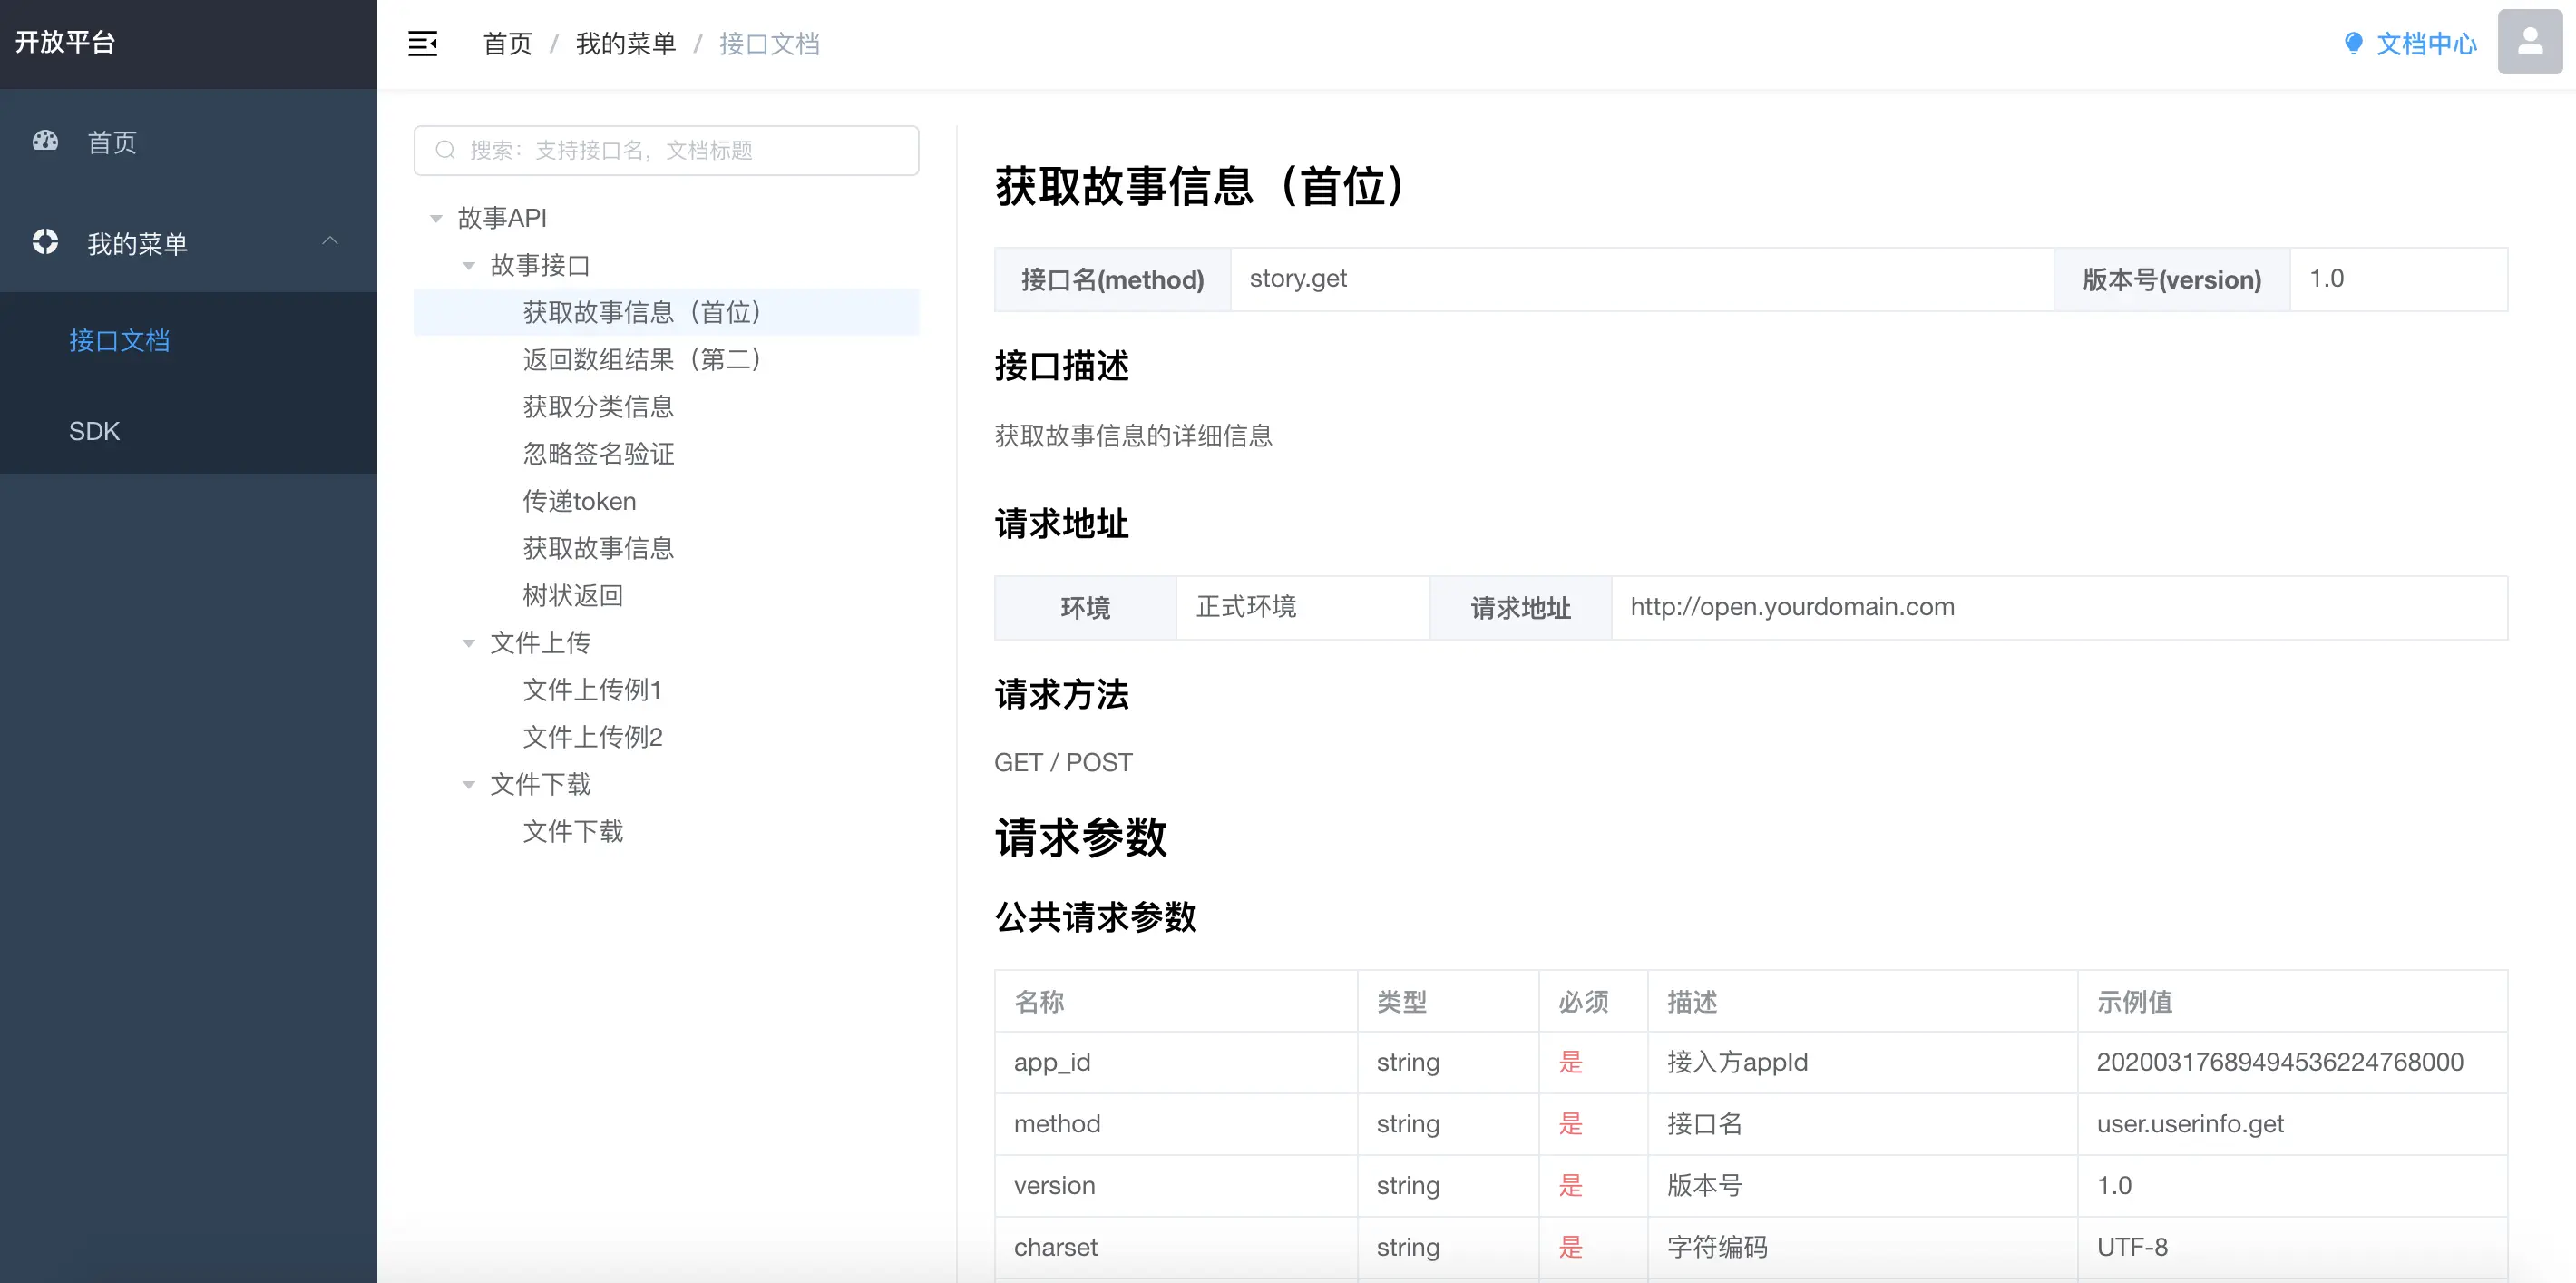Click the lightbulb icon beside 文档中心
Screen dimensions: 2576x1283
pos(2353,43)
